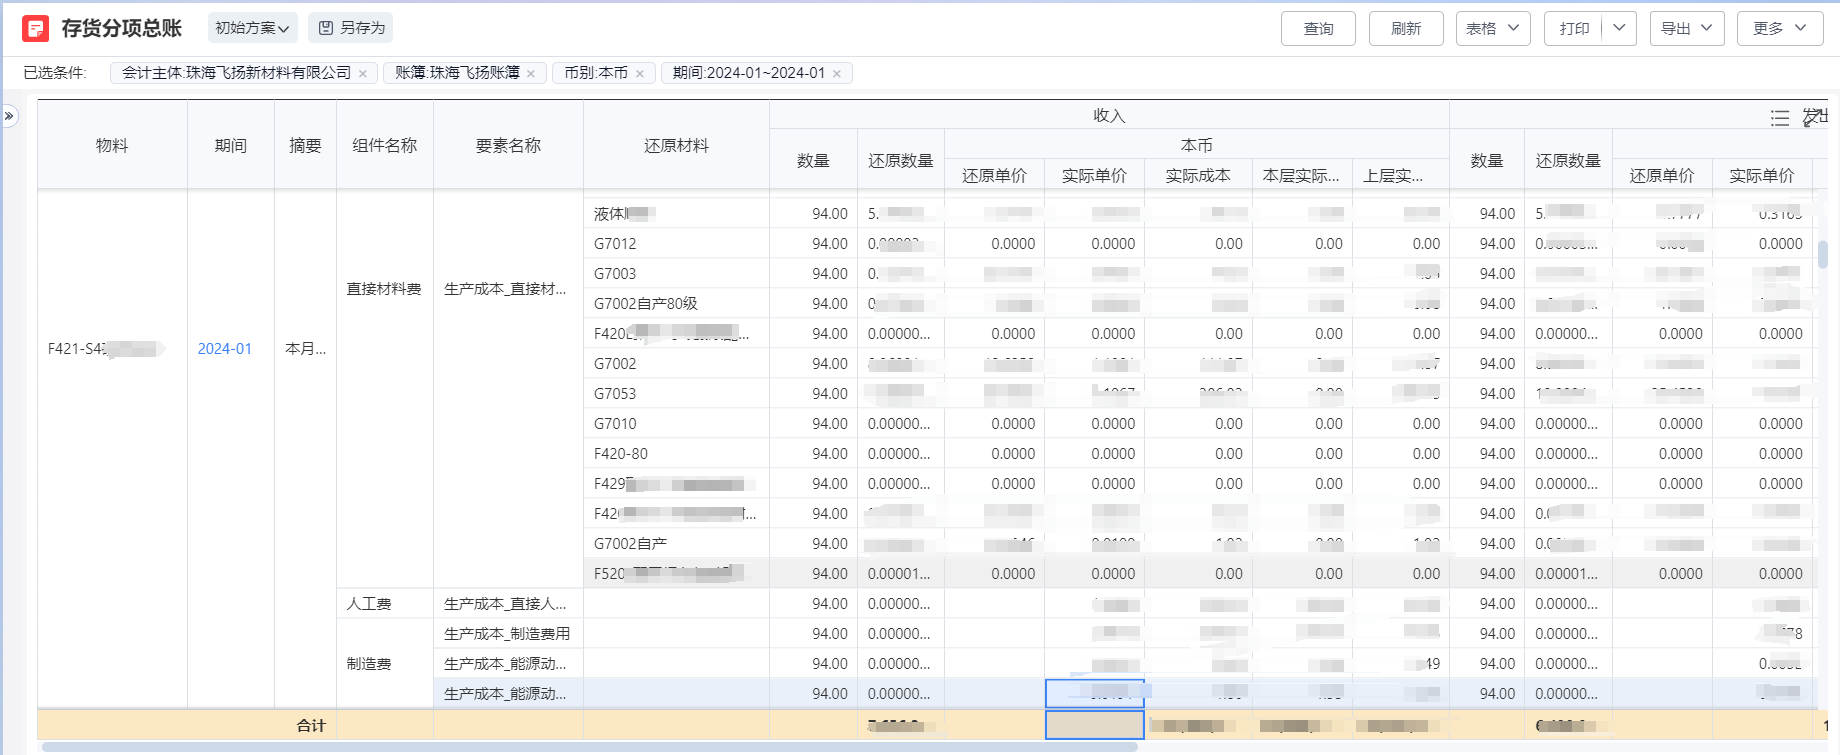Remove the 账簿 filter condition

pyautogui.click(x=531, y=73)
